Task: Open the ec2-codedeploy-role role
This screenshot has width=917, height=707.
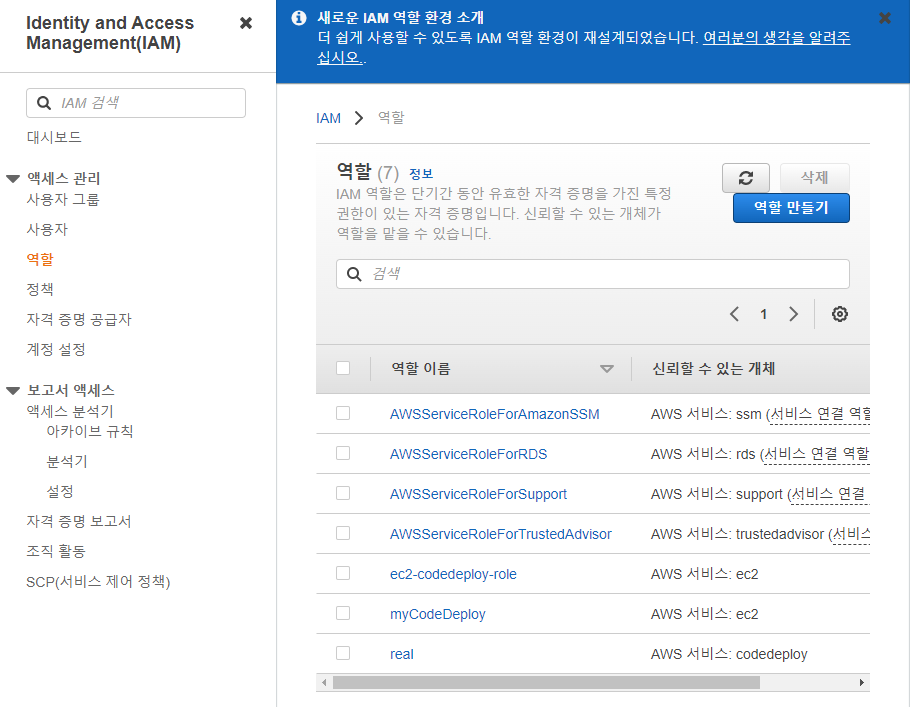Action: click(x=453, y=574)
